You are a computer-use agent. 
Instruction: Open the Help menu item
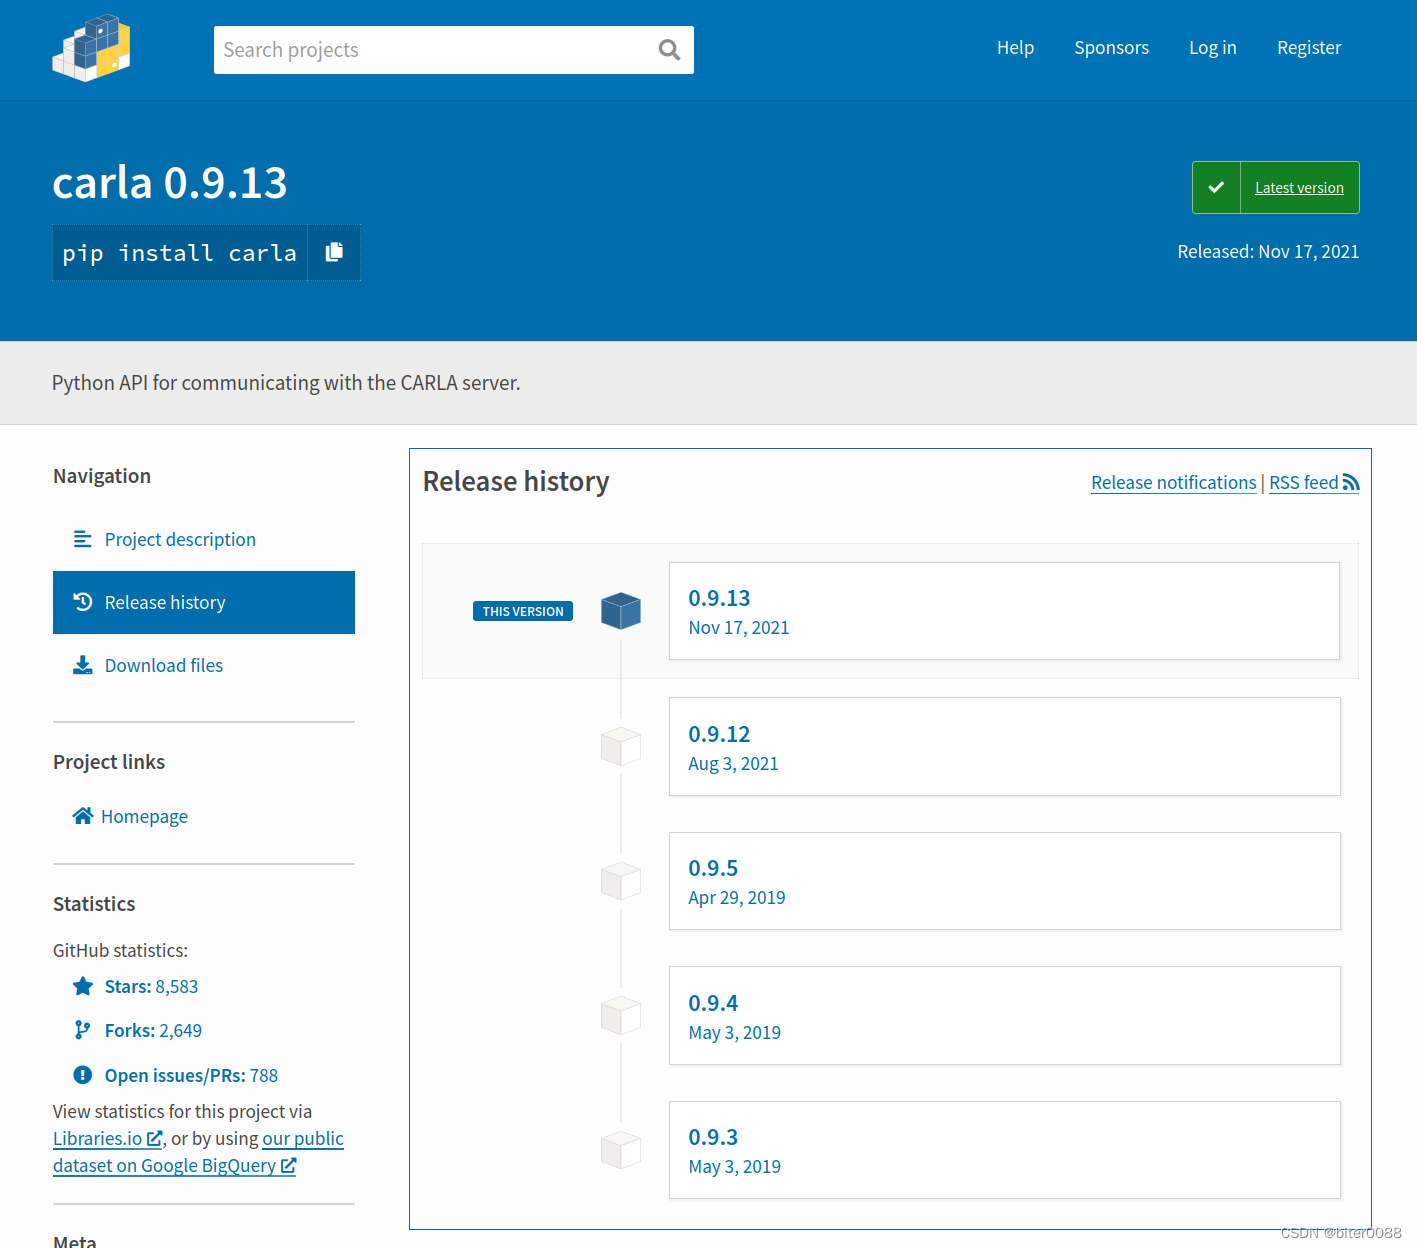pos(1015,48)
